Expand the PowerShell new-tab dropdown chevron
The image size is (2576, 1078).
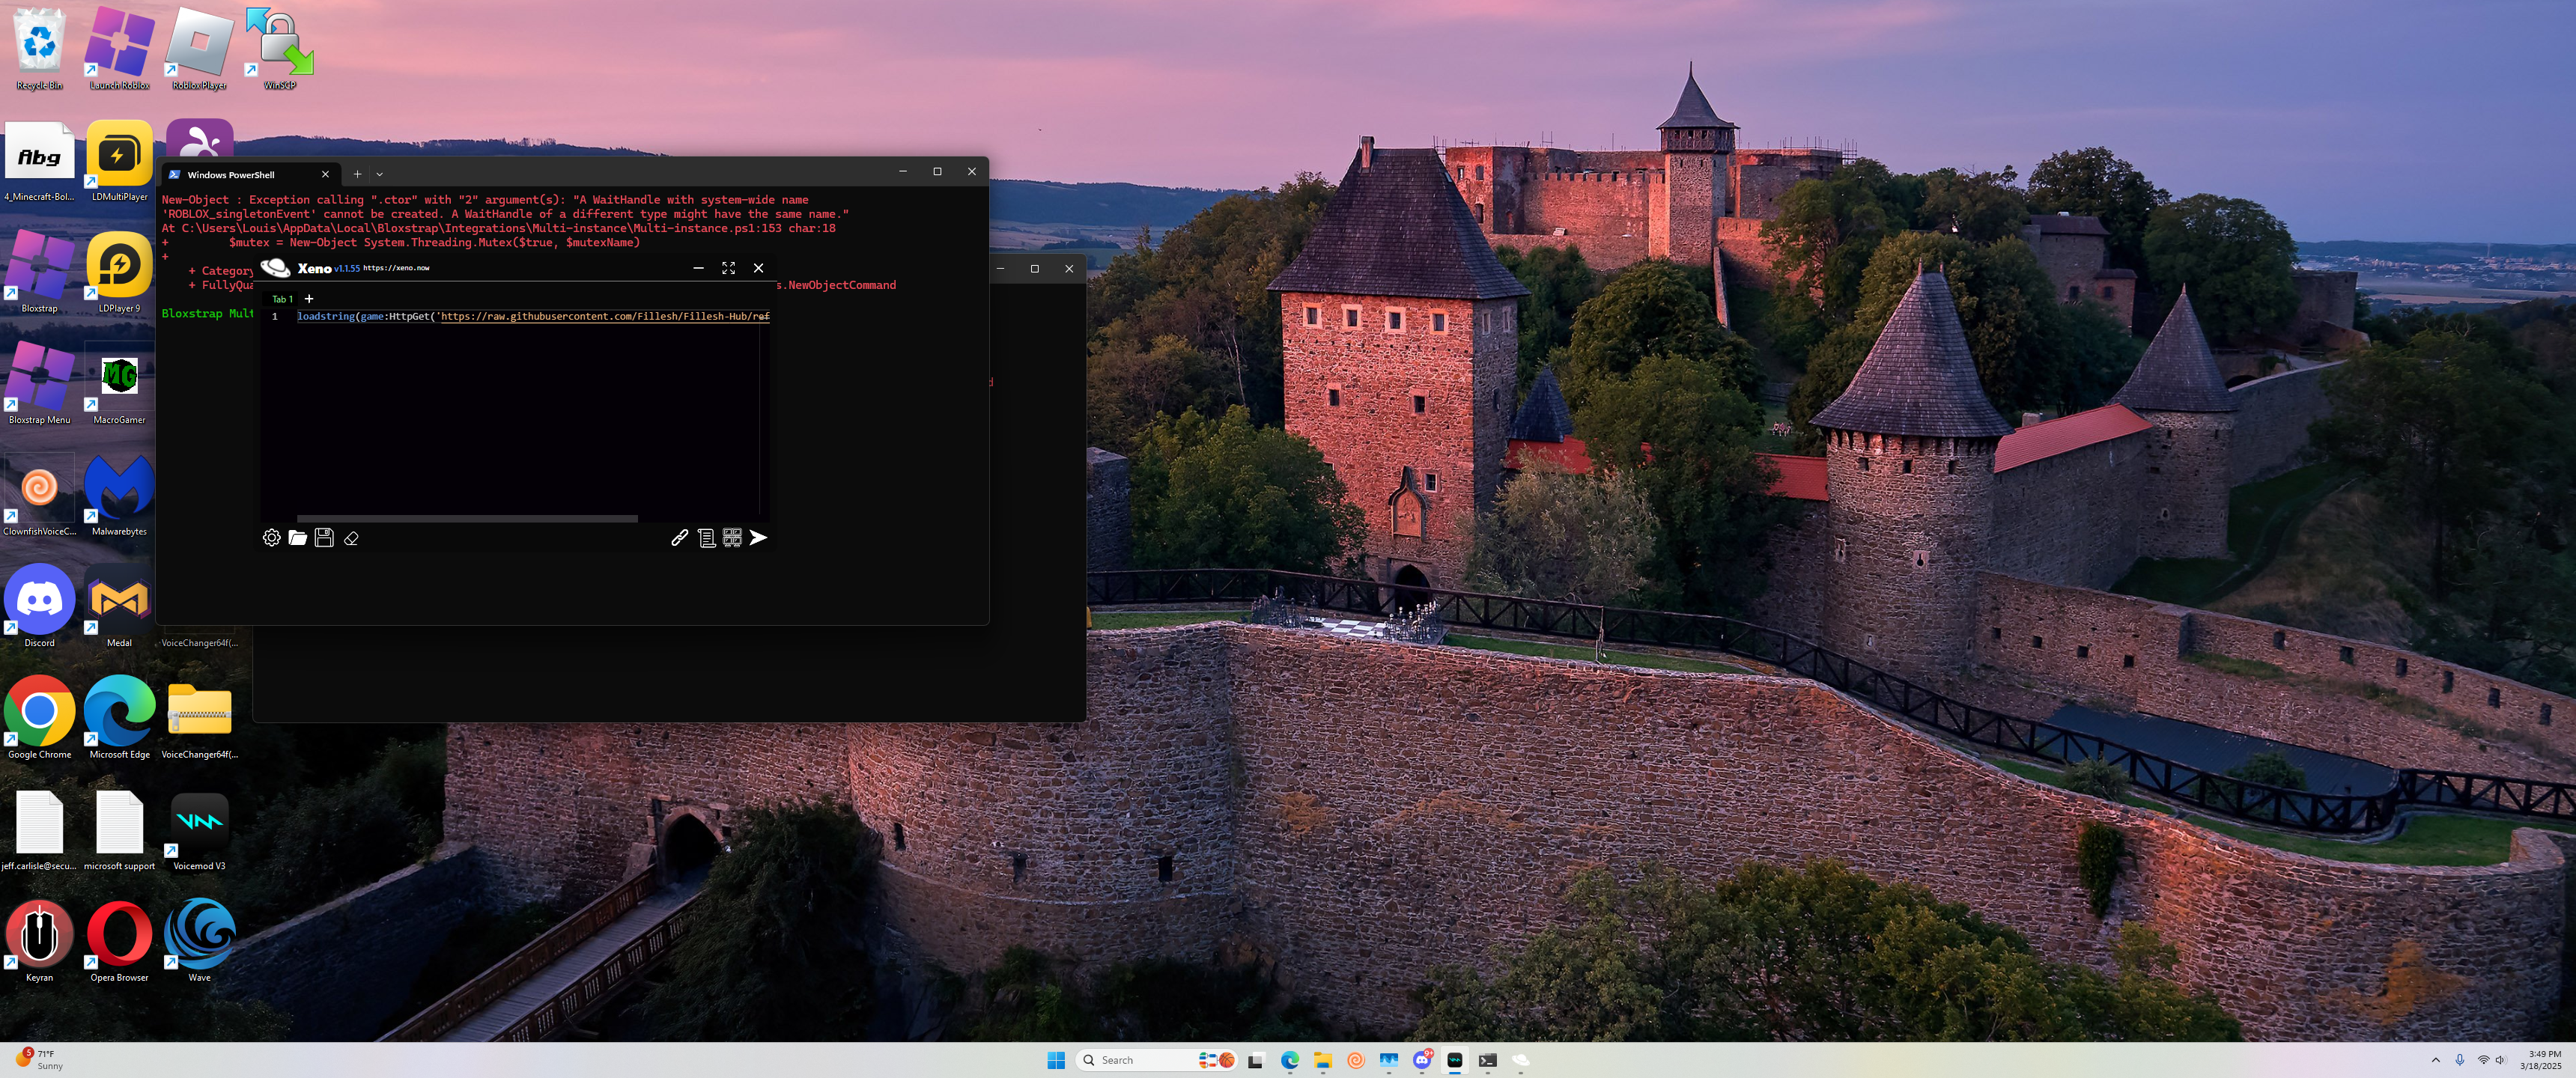[x=380, y=174]
